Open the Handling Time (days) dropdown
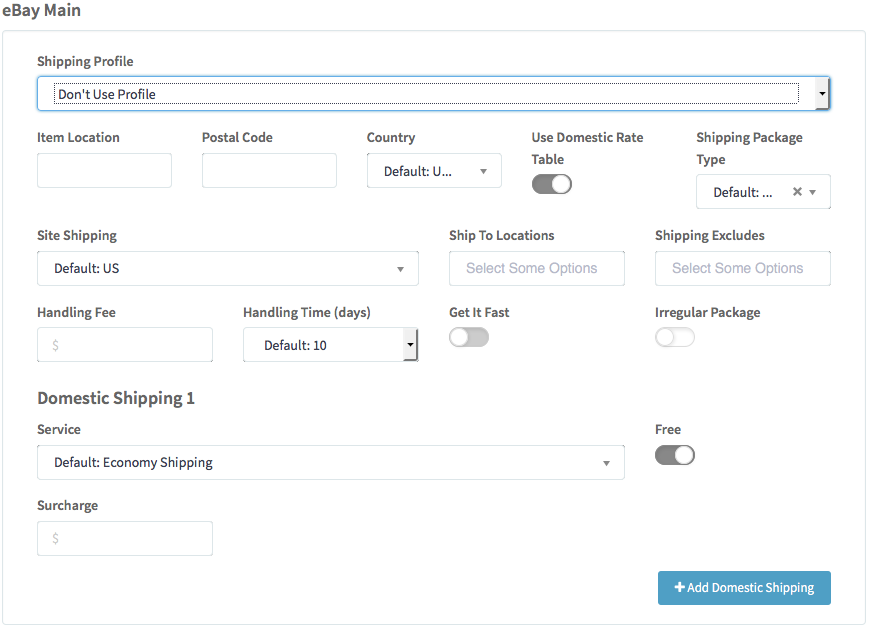Image resolution: width=874 pixels, height=631 pixels. pyautogui.click(x=331, y=344)
